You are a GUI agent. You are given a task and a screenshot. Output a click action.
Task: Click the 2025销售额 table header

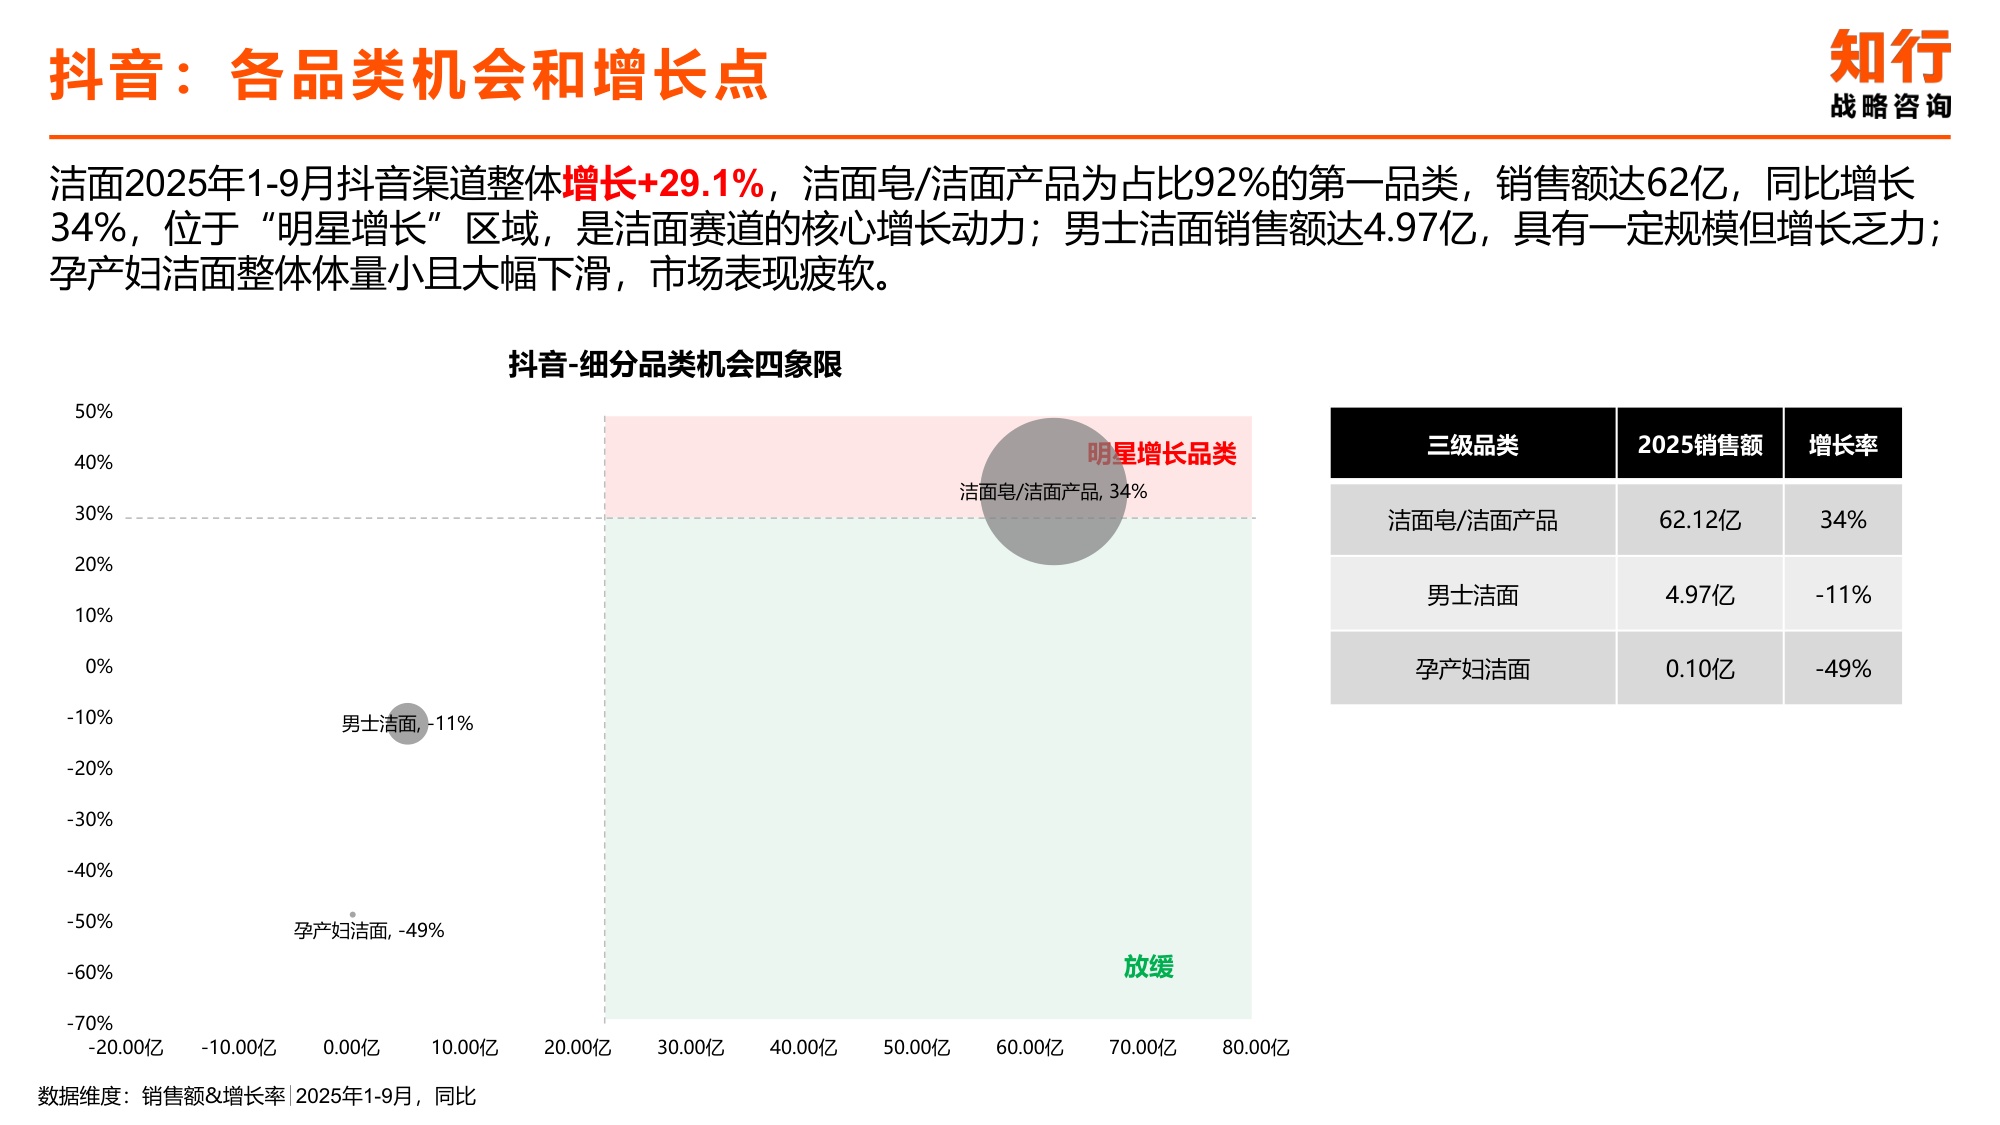tap(1700, 444)
